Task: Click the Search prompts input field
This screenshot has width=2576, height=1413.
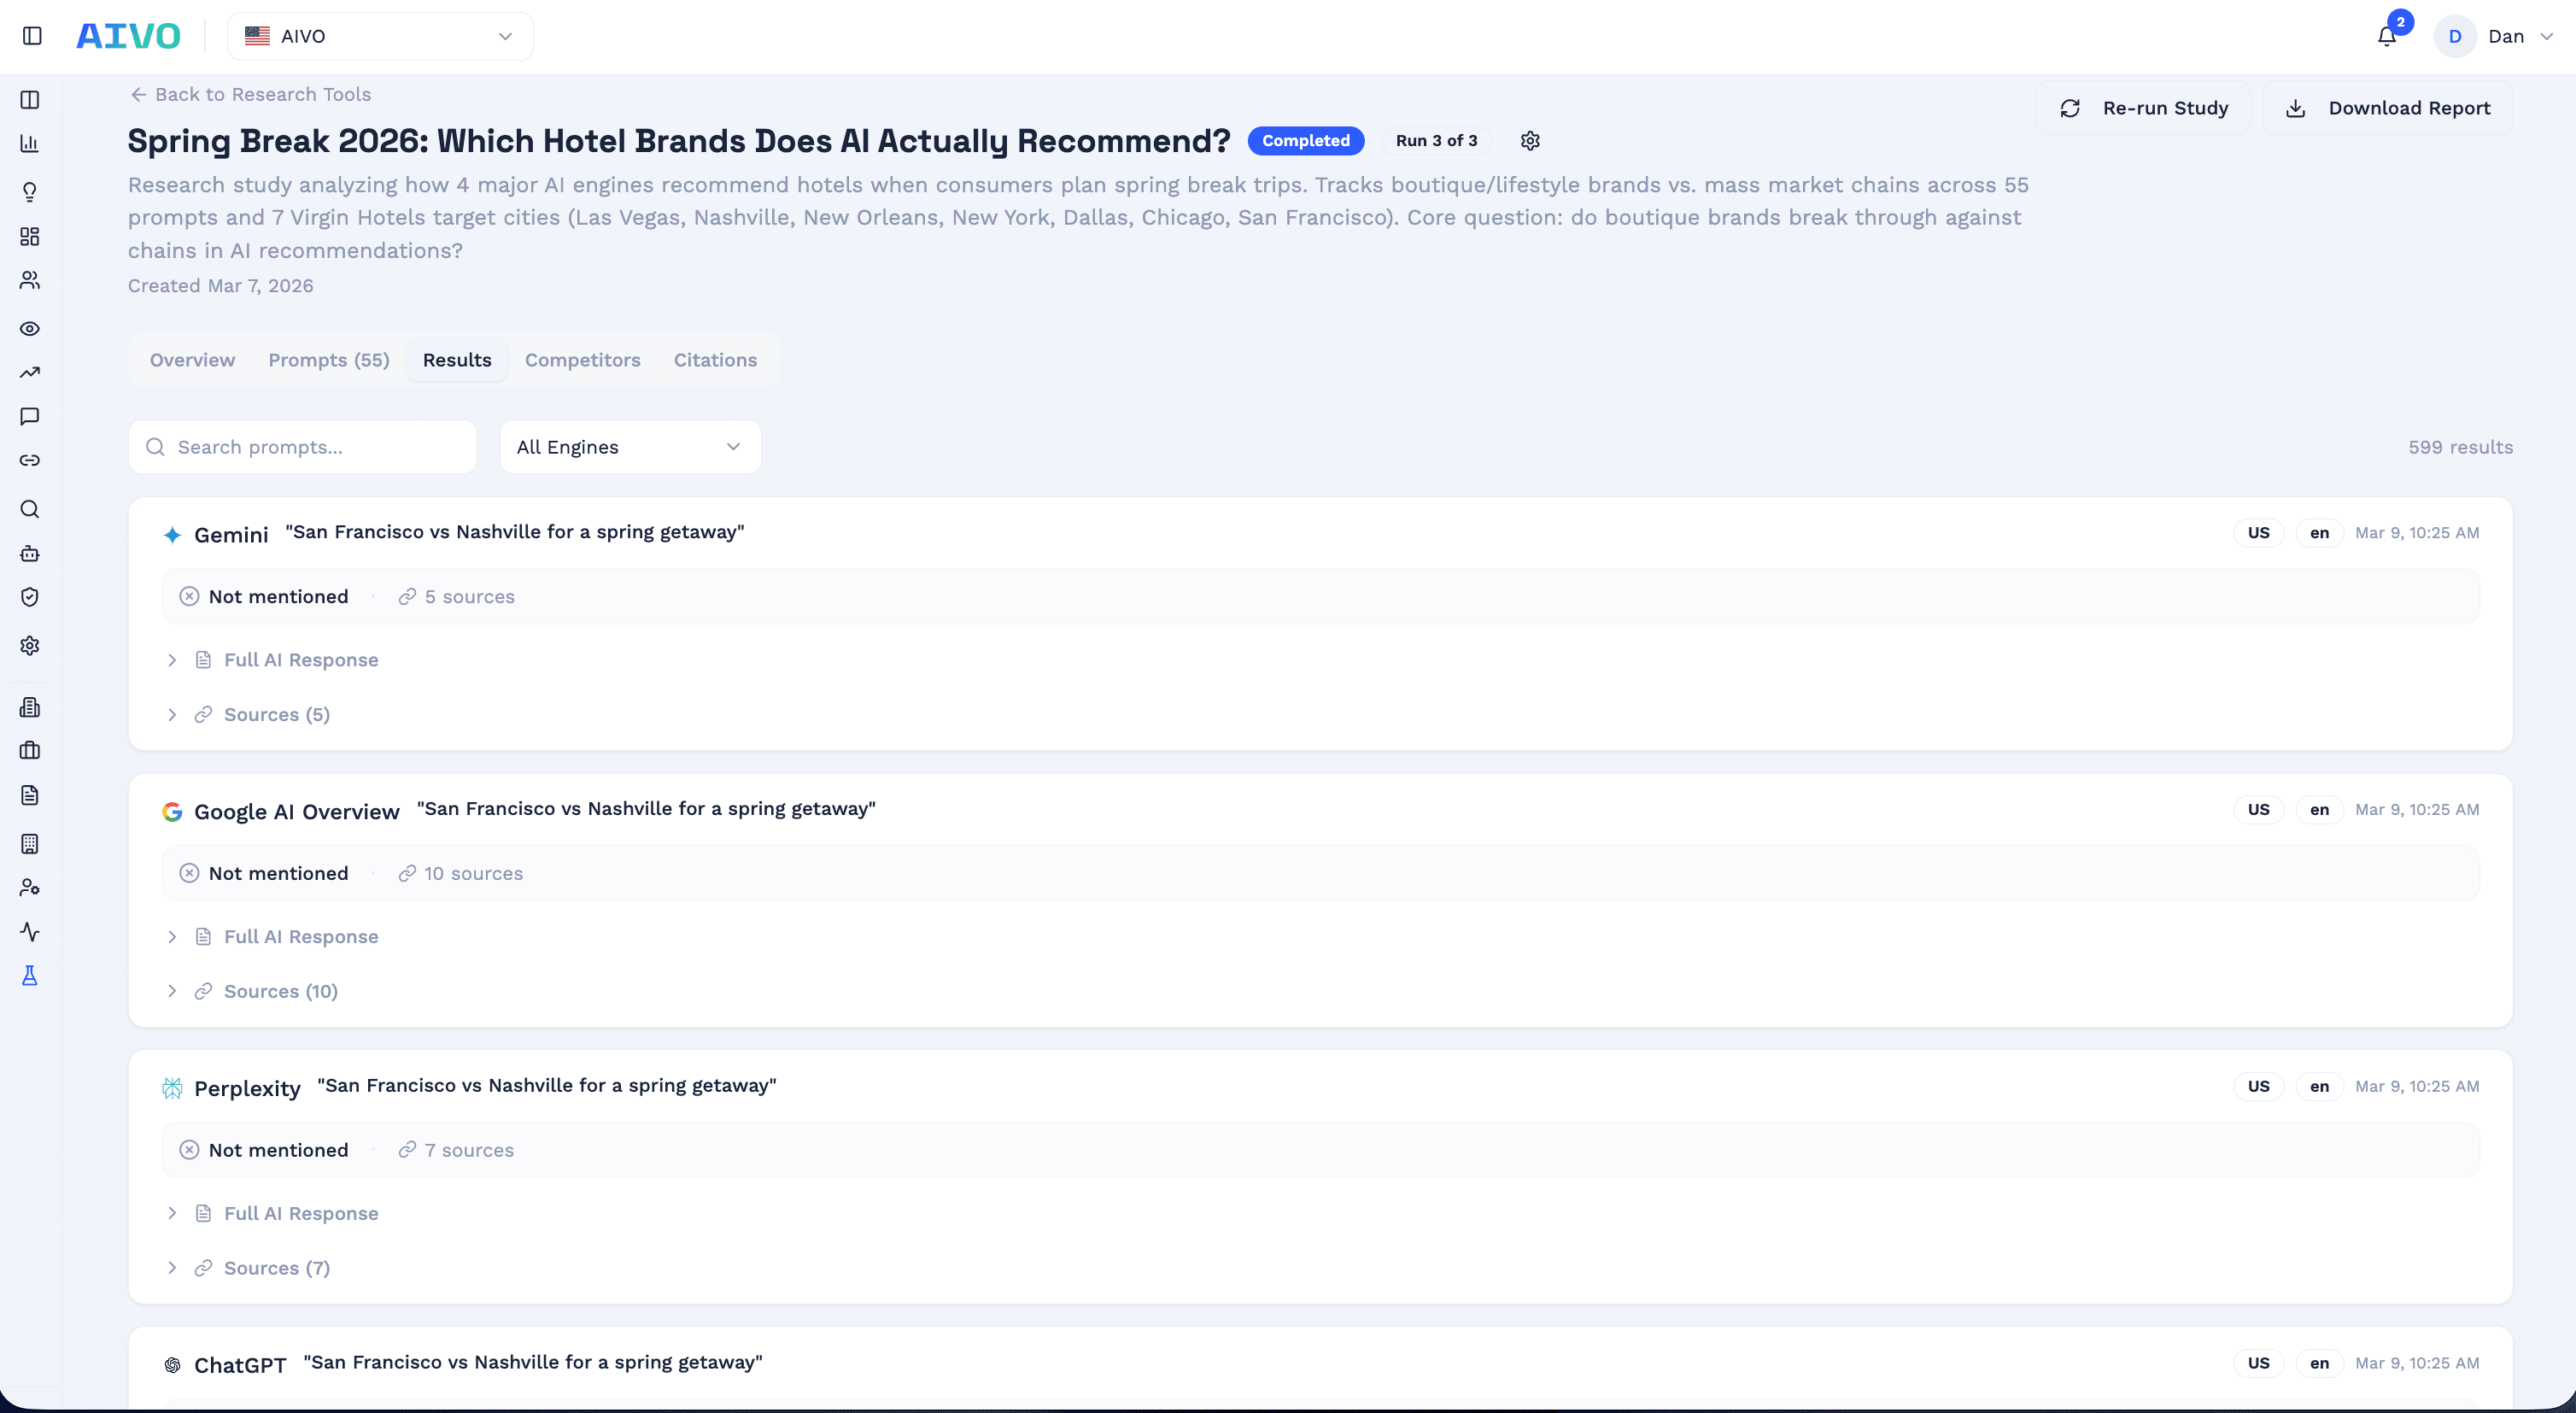Action: (301, 447)
